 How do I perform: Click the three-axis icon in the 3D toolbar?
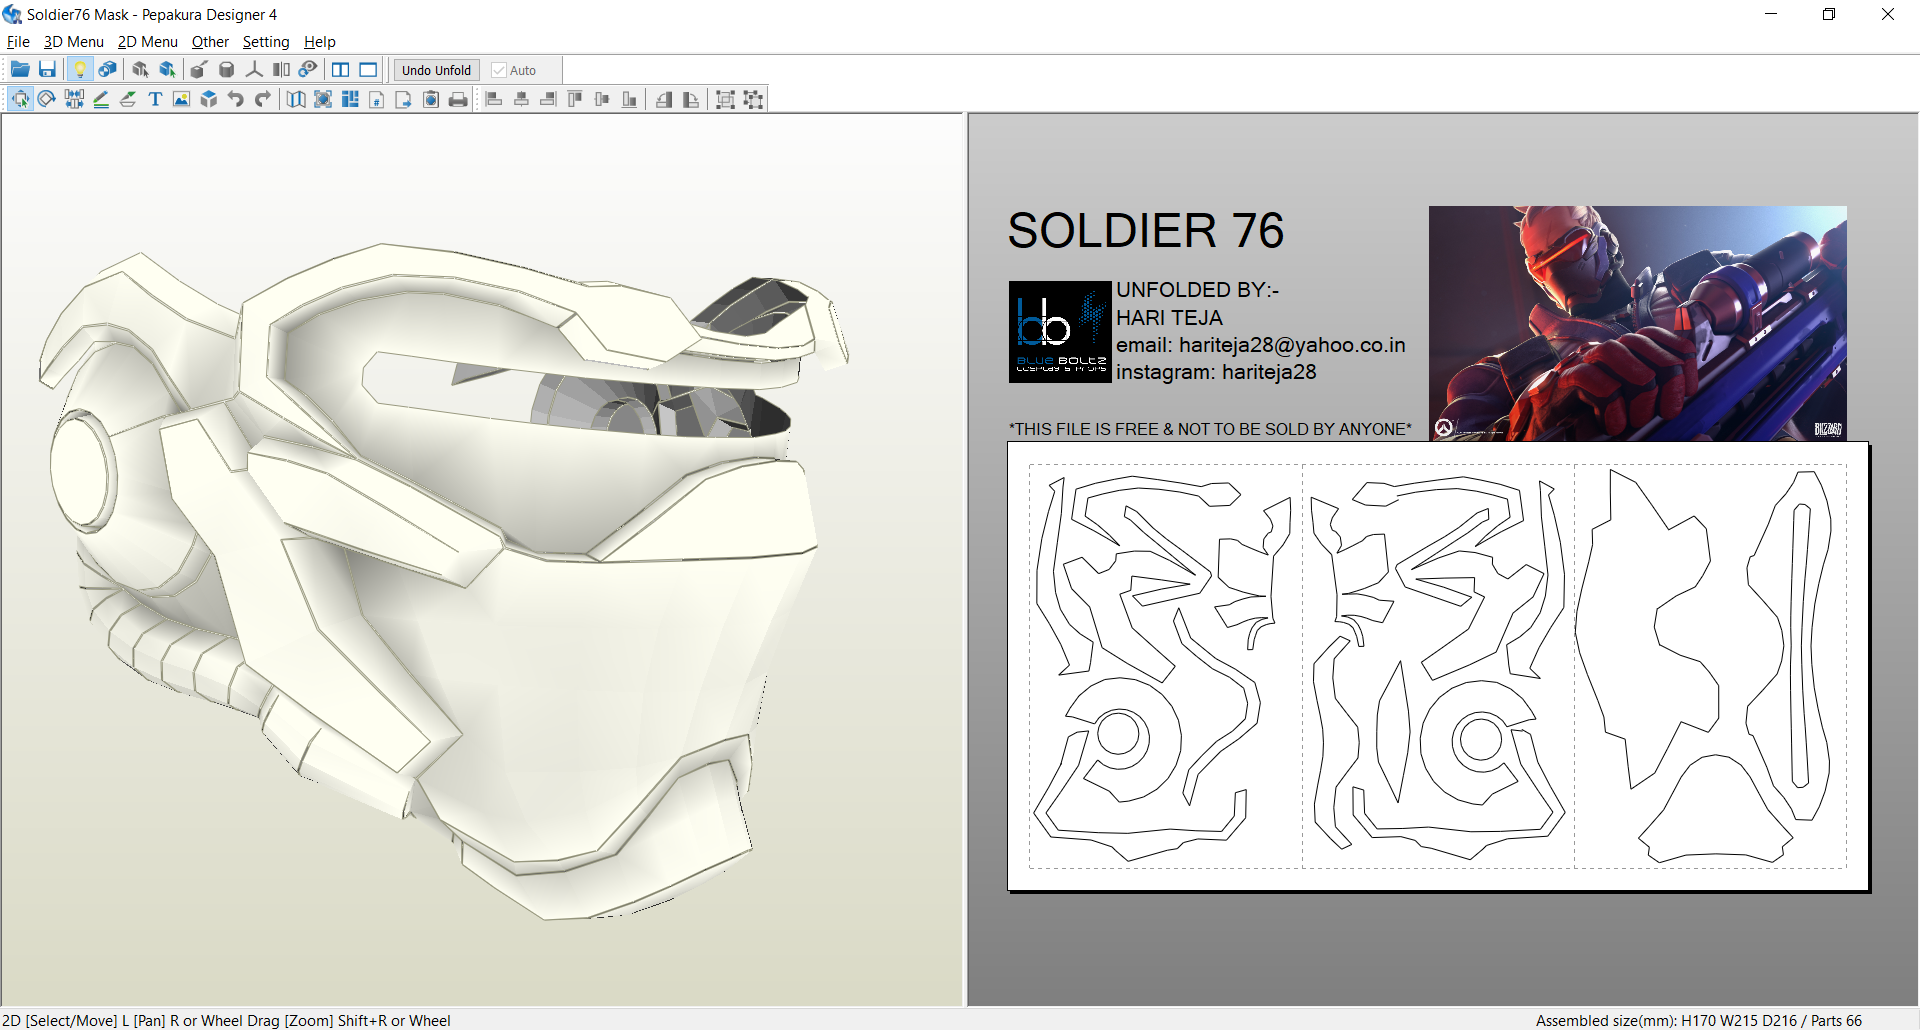(x=254, y=70)
